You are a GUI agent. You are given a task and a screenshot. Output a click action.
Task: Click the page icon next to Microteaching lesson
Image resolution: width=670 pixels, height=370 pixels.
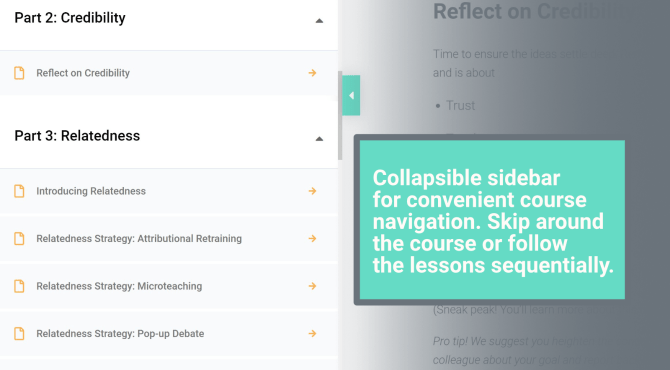[x=19, y=286]
